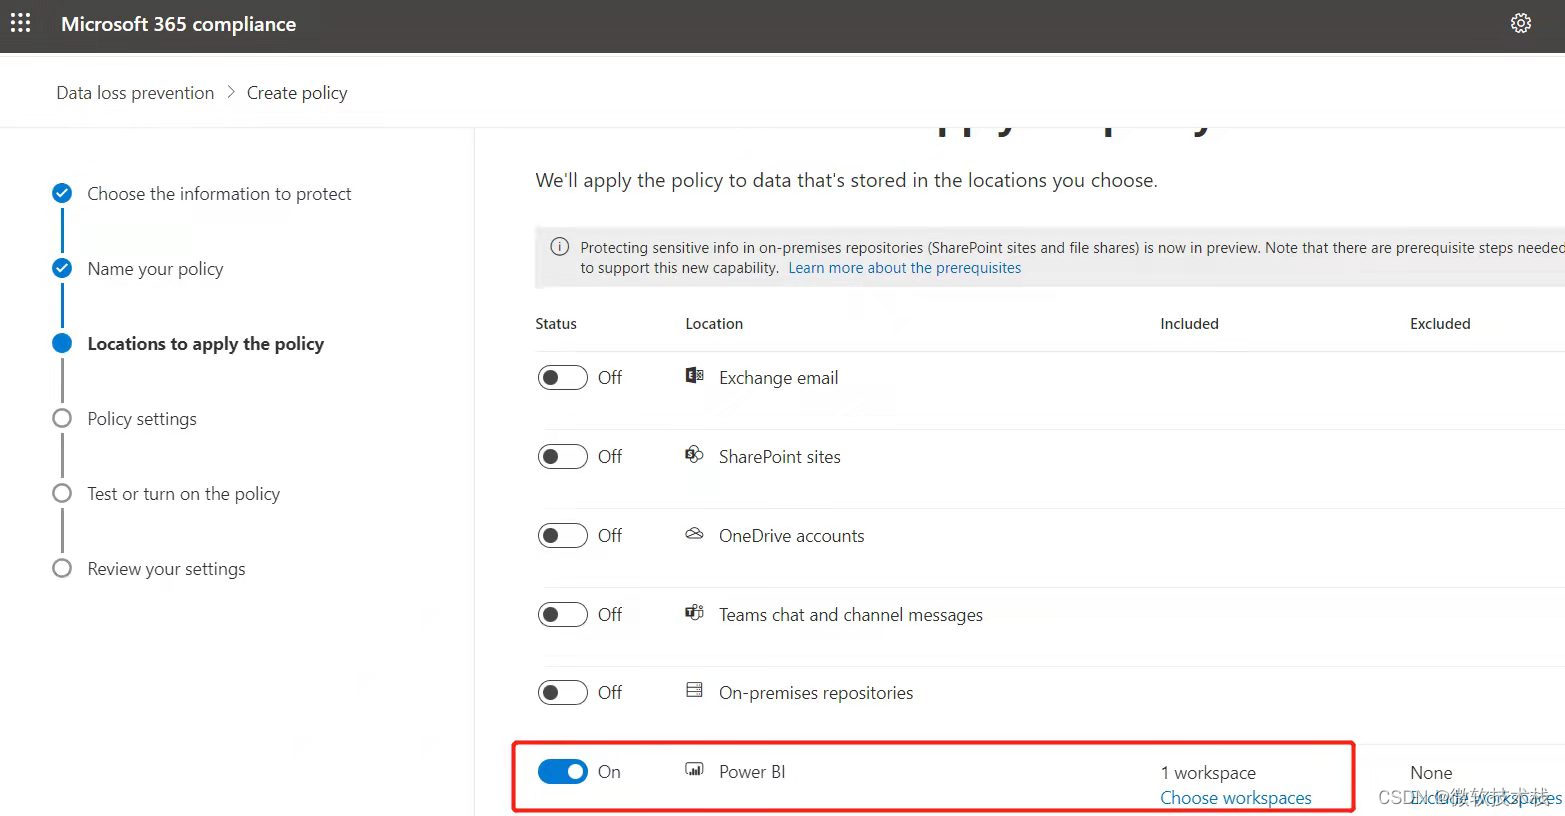Viewport: 1565px width, 816px height.
Task: Open the Policy settings step
Action: tap(142, 419)
